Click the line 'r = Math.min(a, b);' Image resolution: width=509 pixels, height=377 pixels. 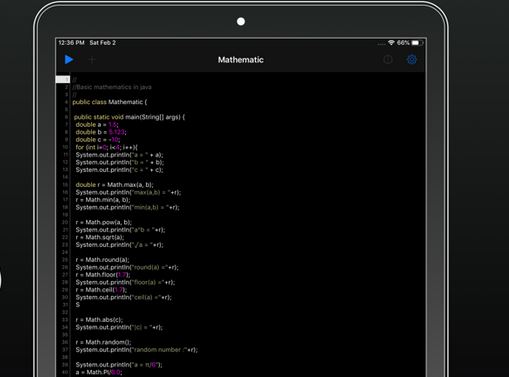click(103, 200)
